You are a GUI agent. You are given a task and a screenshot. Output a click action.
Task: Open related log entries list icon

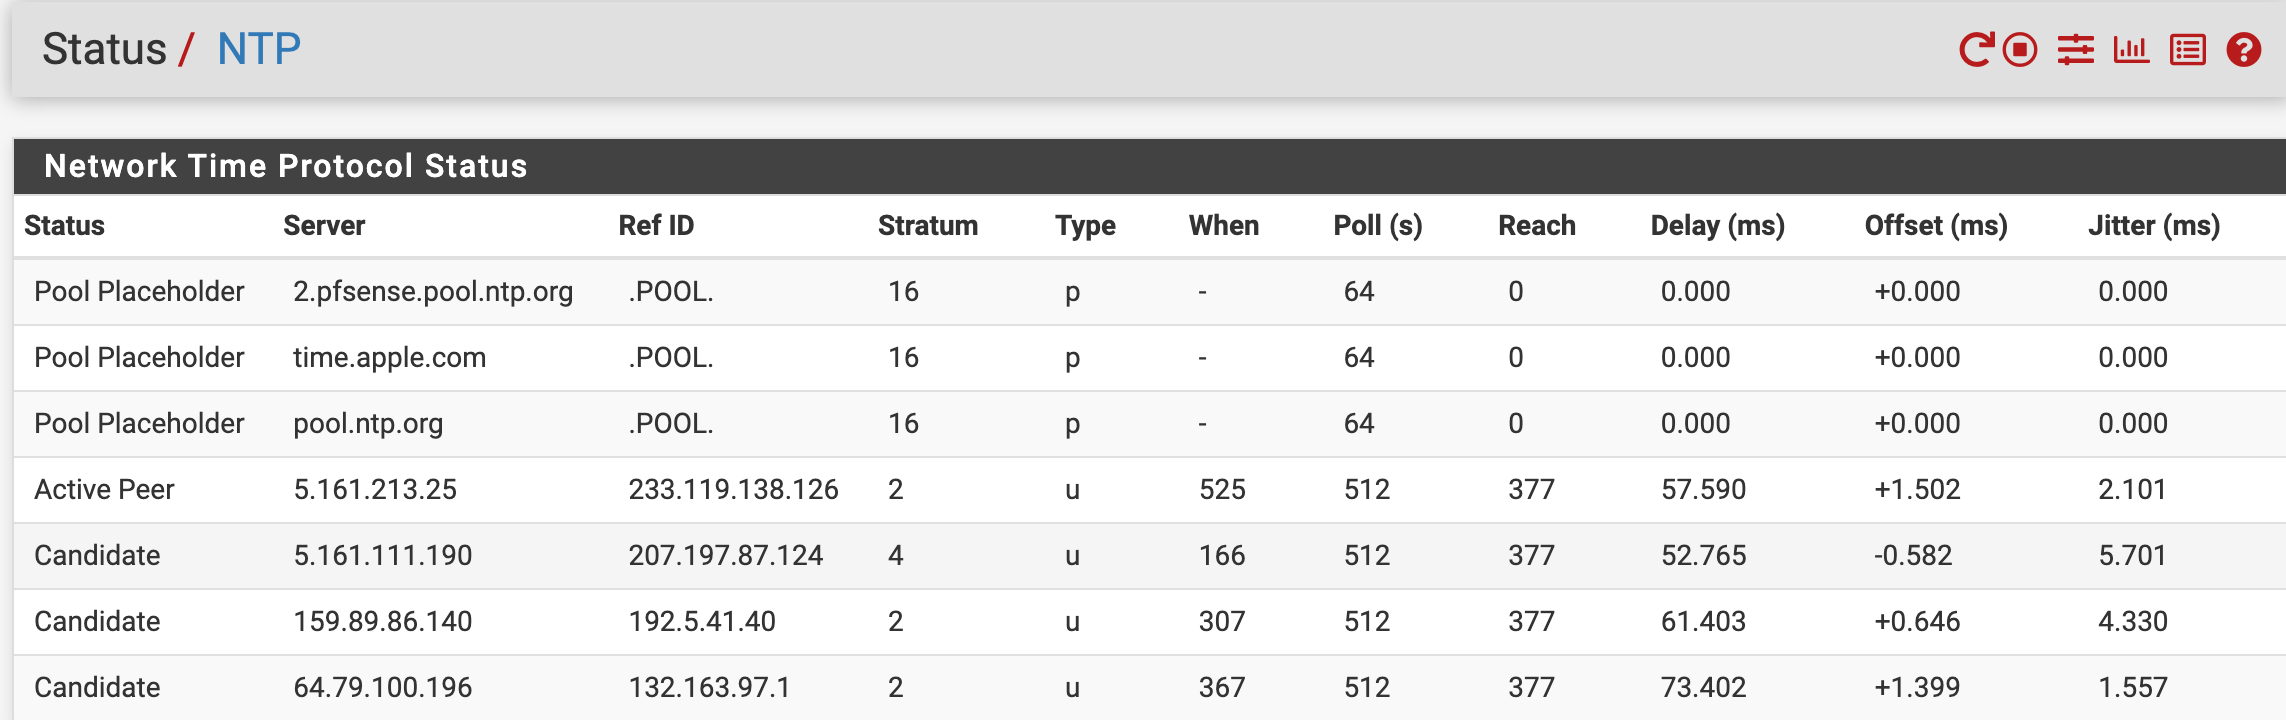click(x=2188, y=49)
